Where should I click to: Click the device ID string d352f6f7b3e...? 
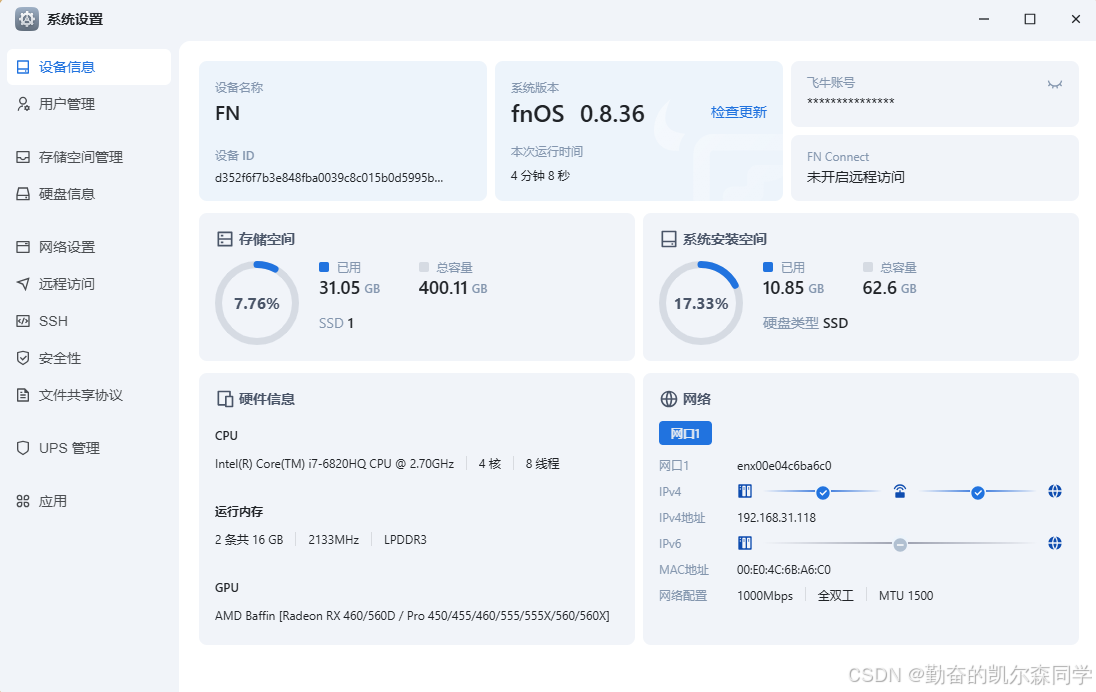pos(329,178)
